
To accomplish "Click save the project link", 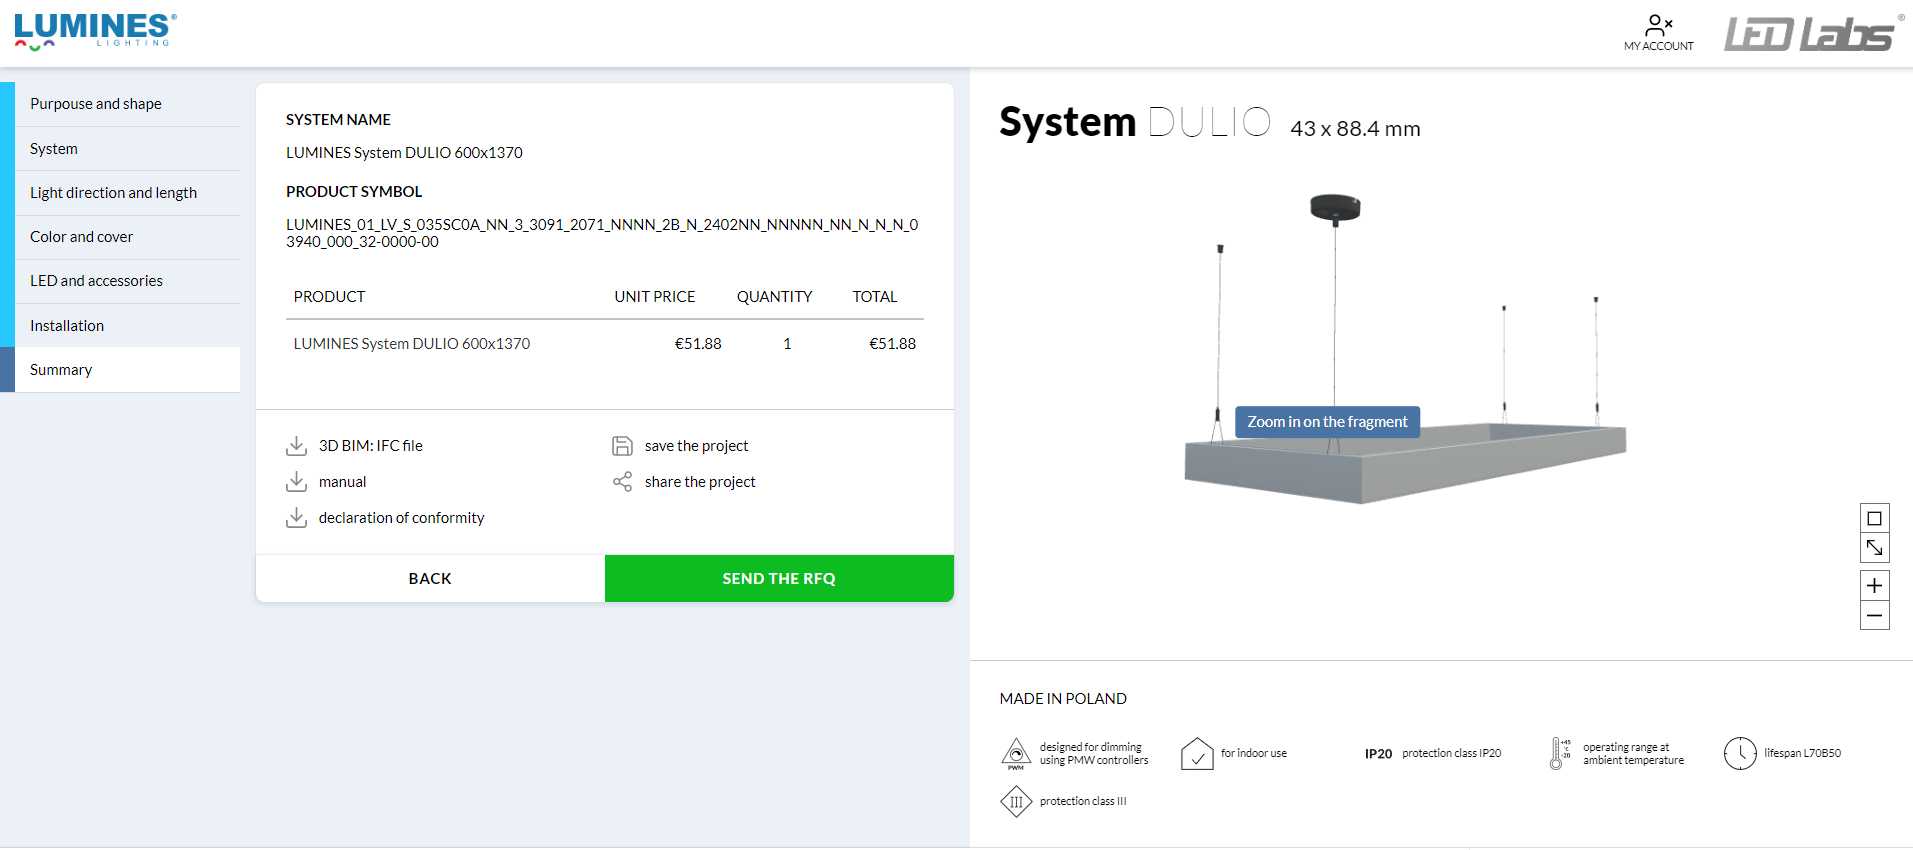I will pos(696,446).
